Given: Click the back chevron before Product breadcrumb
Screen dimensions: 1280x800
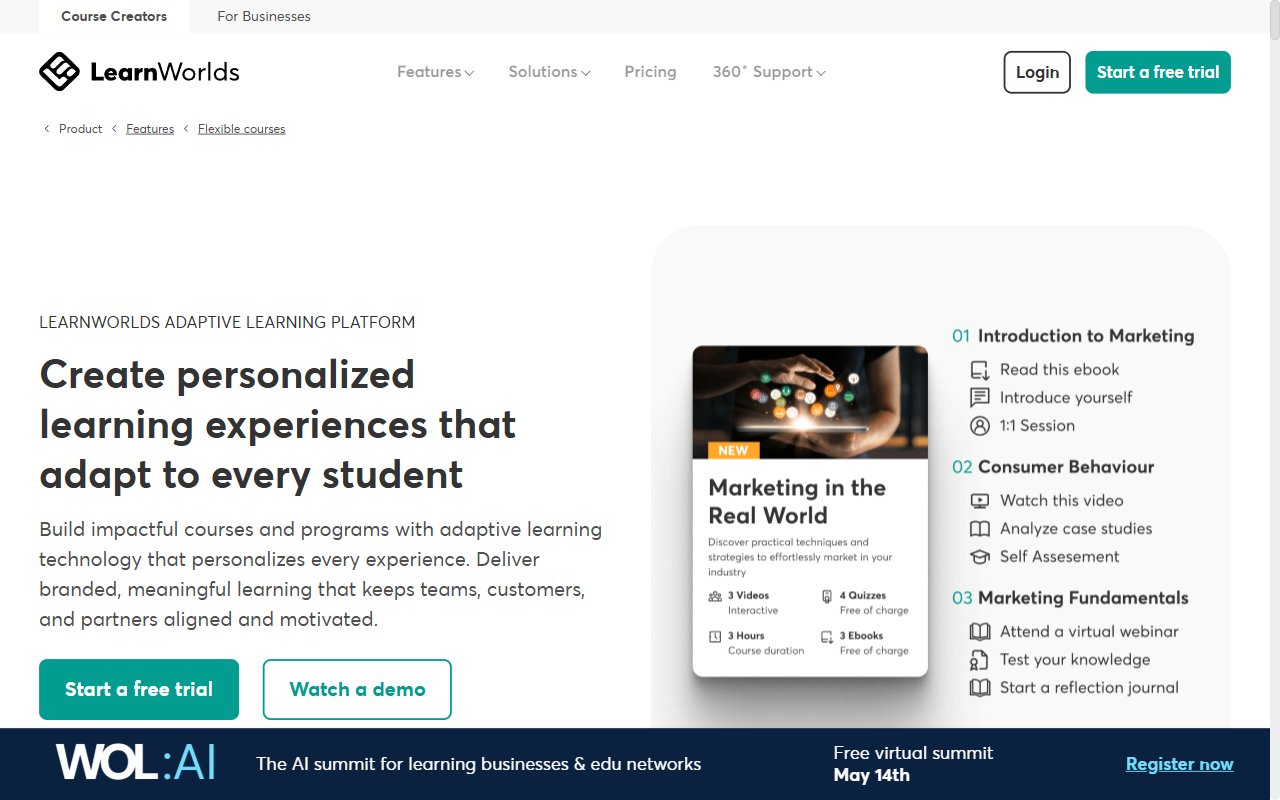Looking at the screenshot, I should tap(47, 129).
